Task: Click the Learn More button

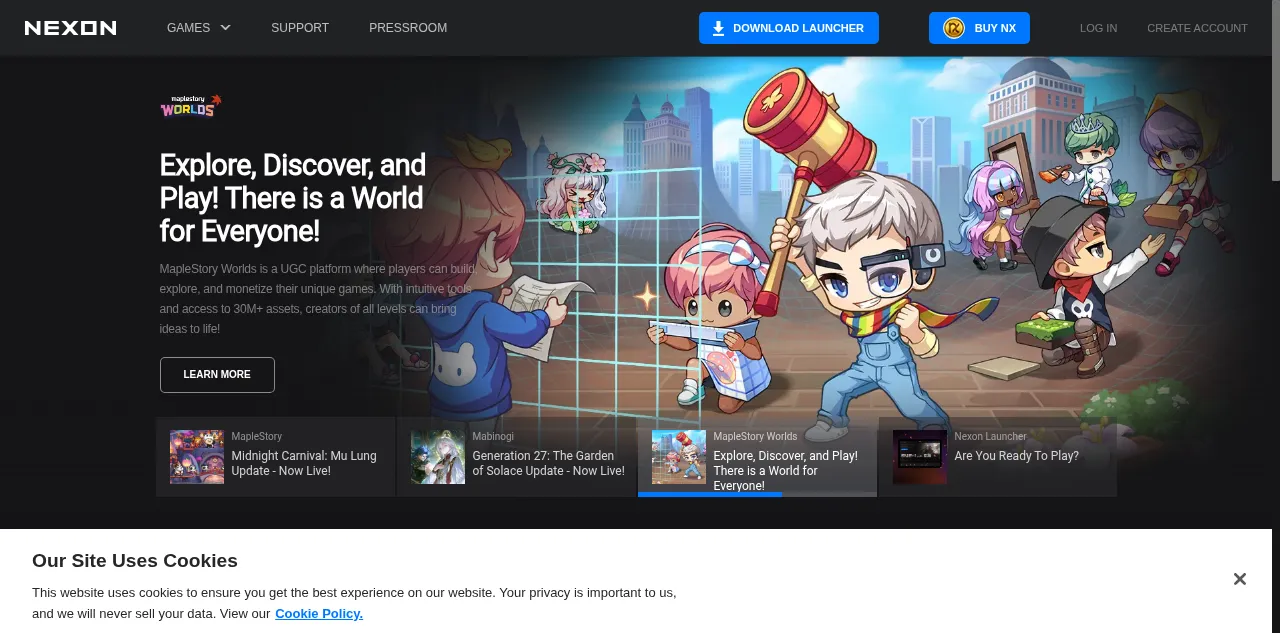Action: coord(217,375)
